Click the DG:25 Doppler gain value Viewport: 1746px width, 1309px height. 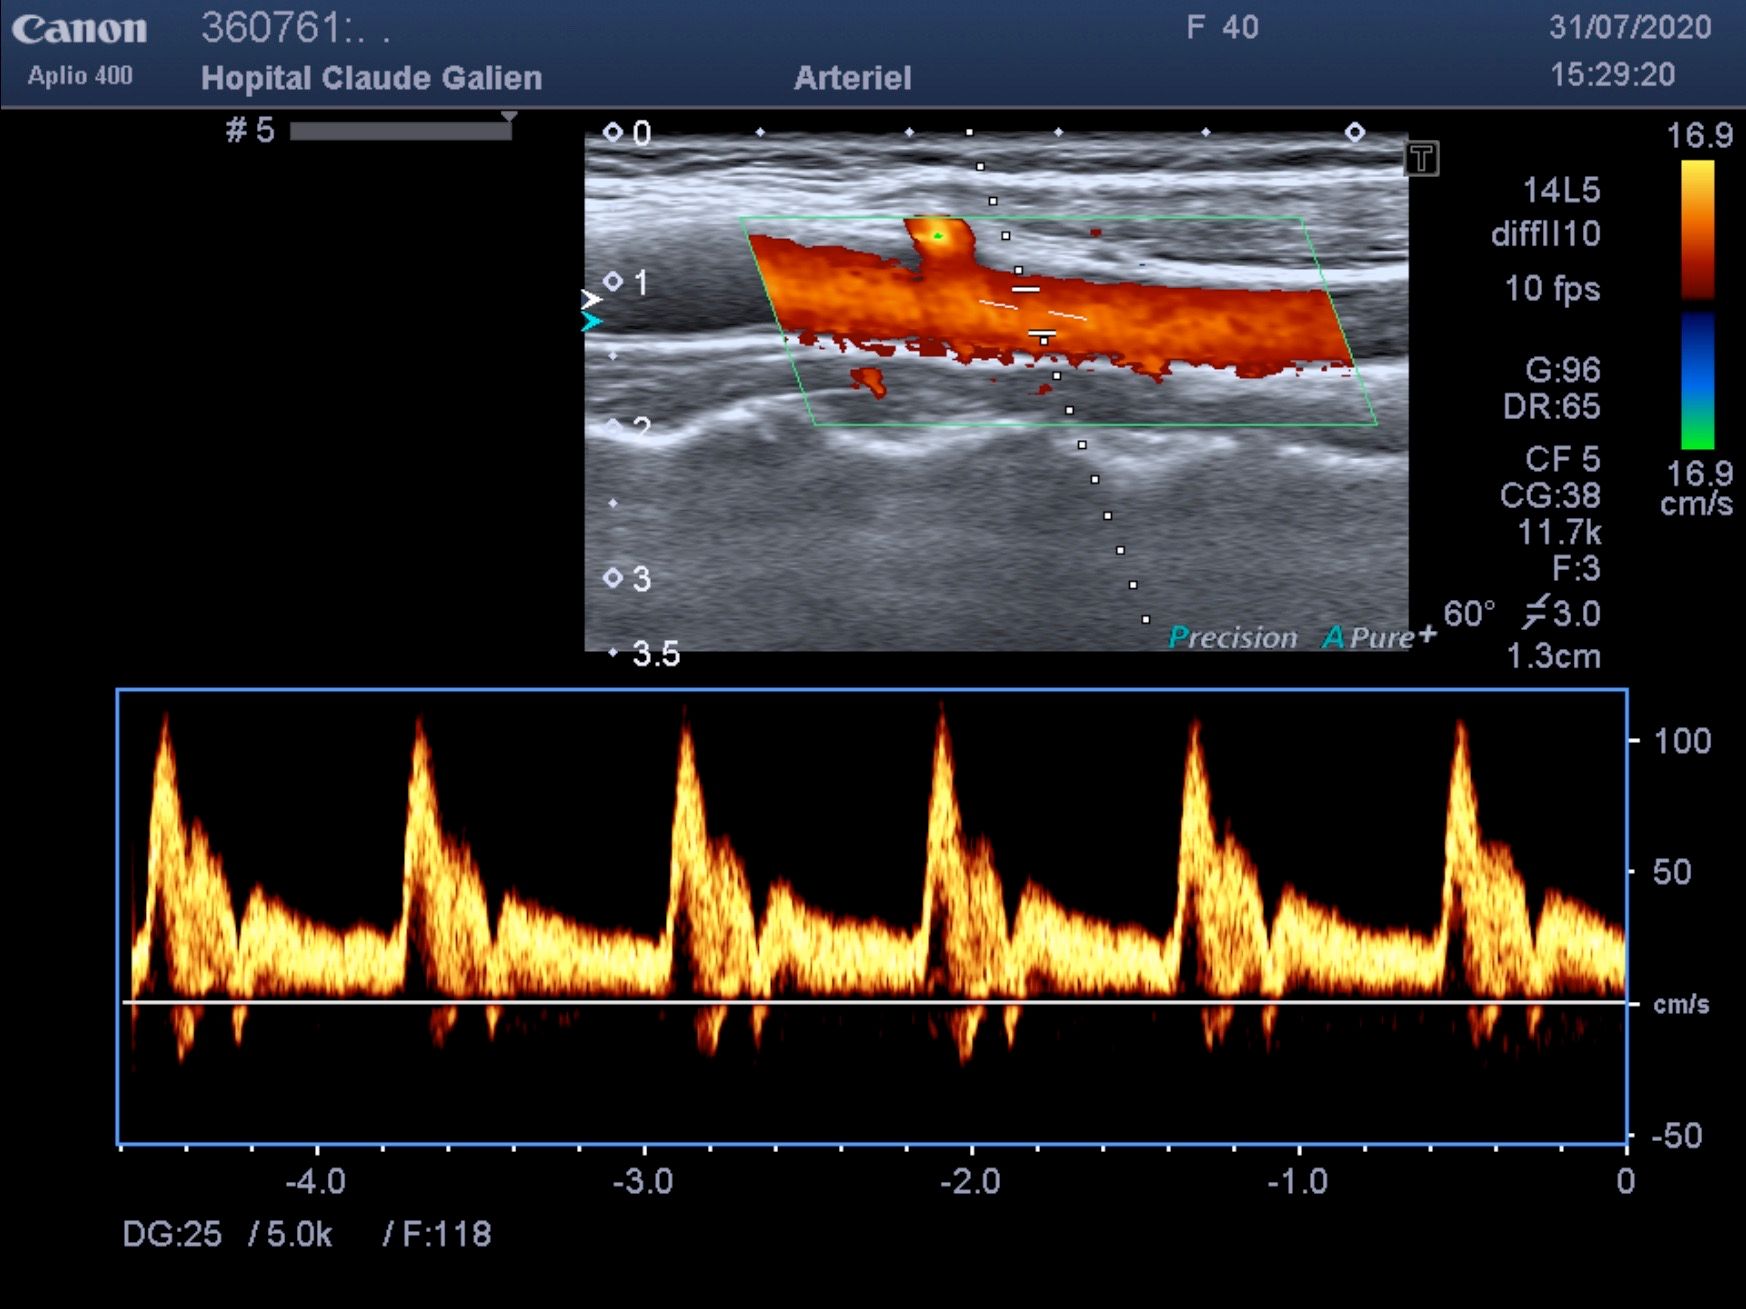tap(172, 1234)
